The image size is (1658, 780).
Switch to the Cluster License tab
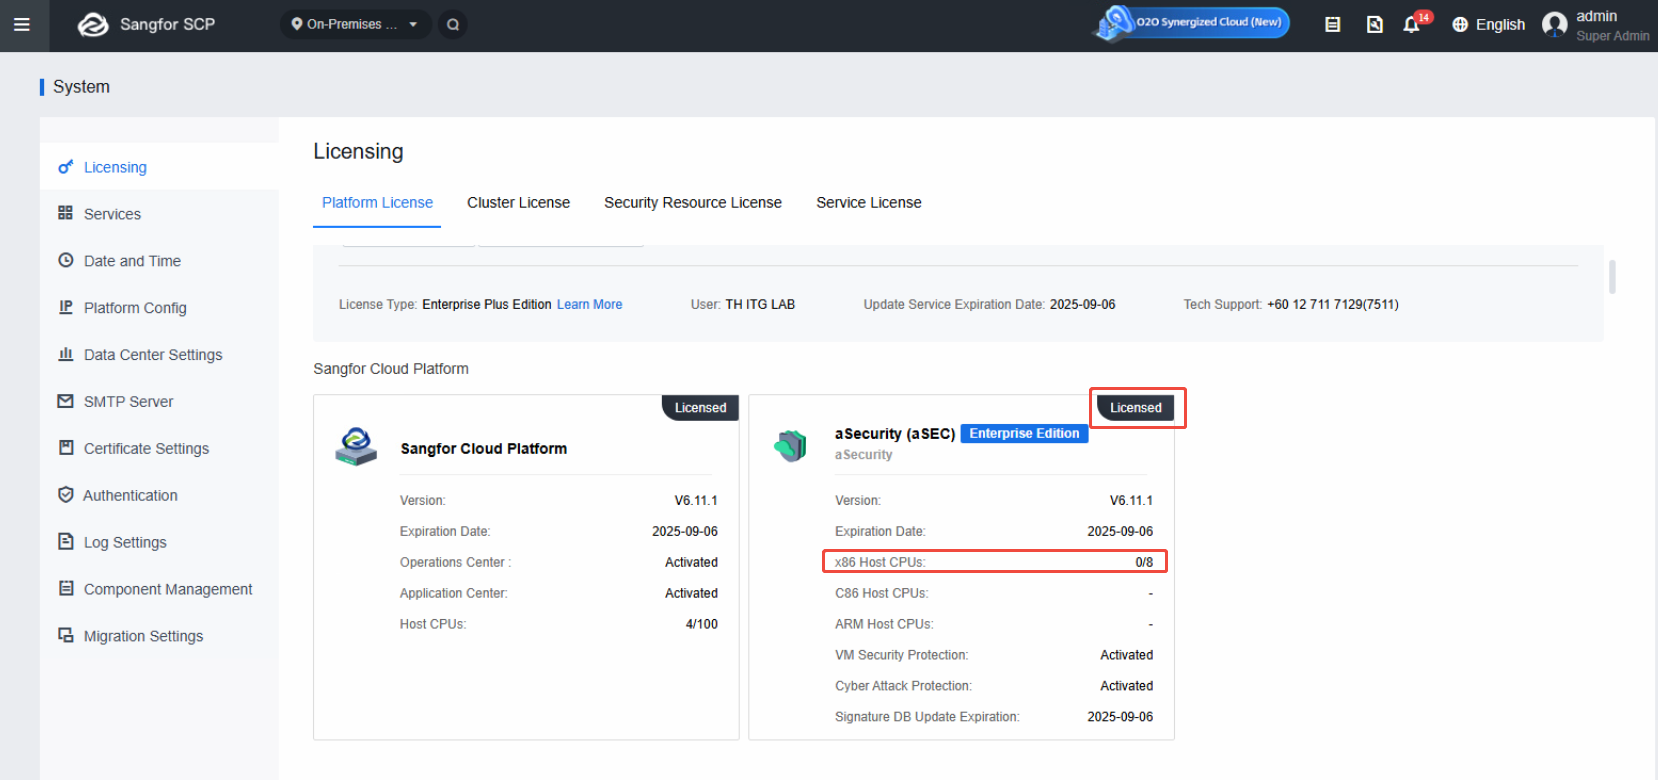coord(518,203)
